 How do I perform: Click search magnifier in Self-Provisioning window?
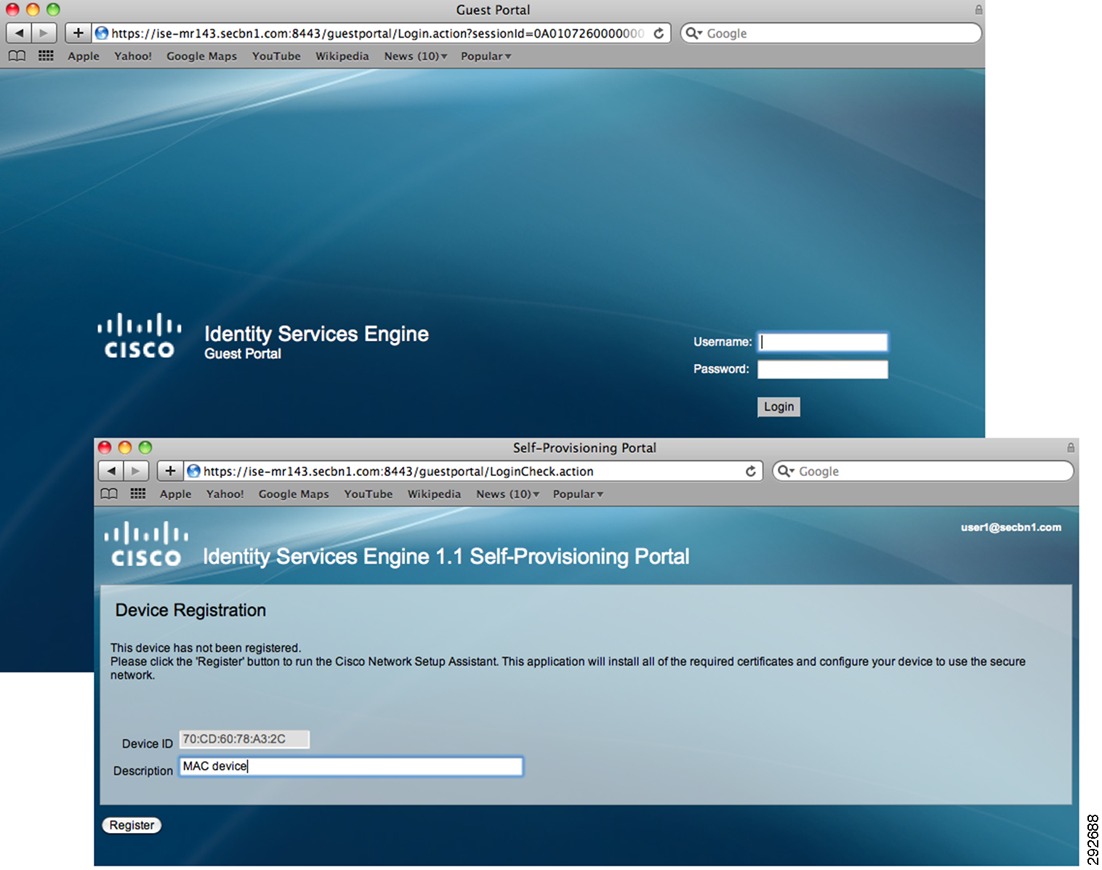[x=785, y=471]
